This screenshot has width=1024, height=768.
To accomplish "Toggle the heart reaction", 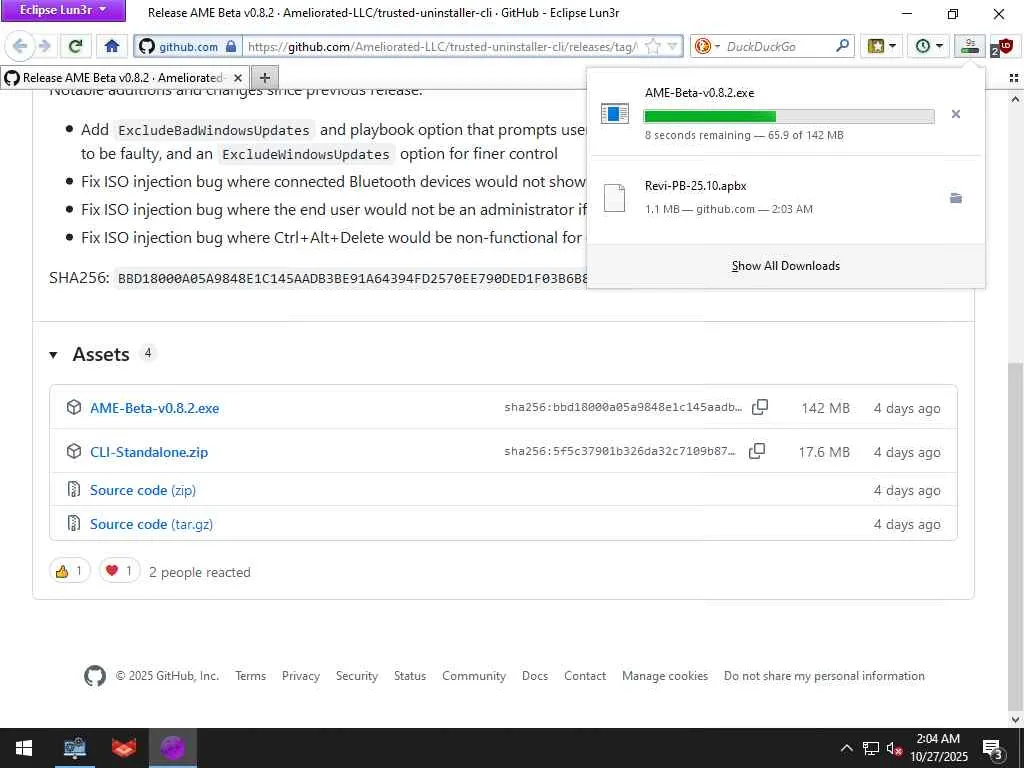I will click(120, 571).
